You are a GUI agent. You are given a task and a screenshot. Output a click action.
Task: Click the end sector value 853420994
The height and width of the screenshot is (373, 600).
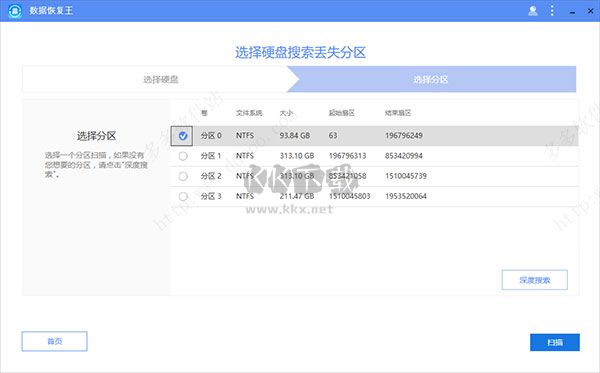tap(404, 156)
